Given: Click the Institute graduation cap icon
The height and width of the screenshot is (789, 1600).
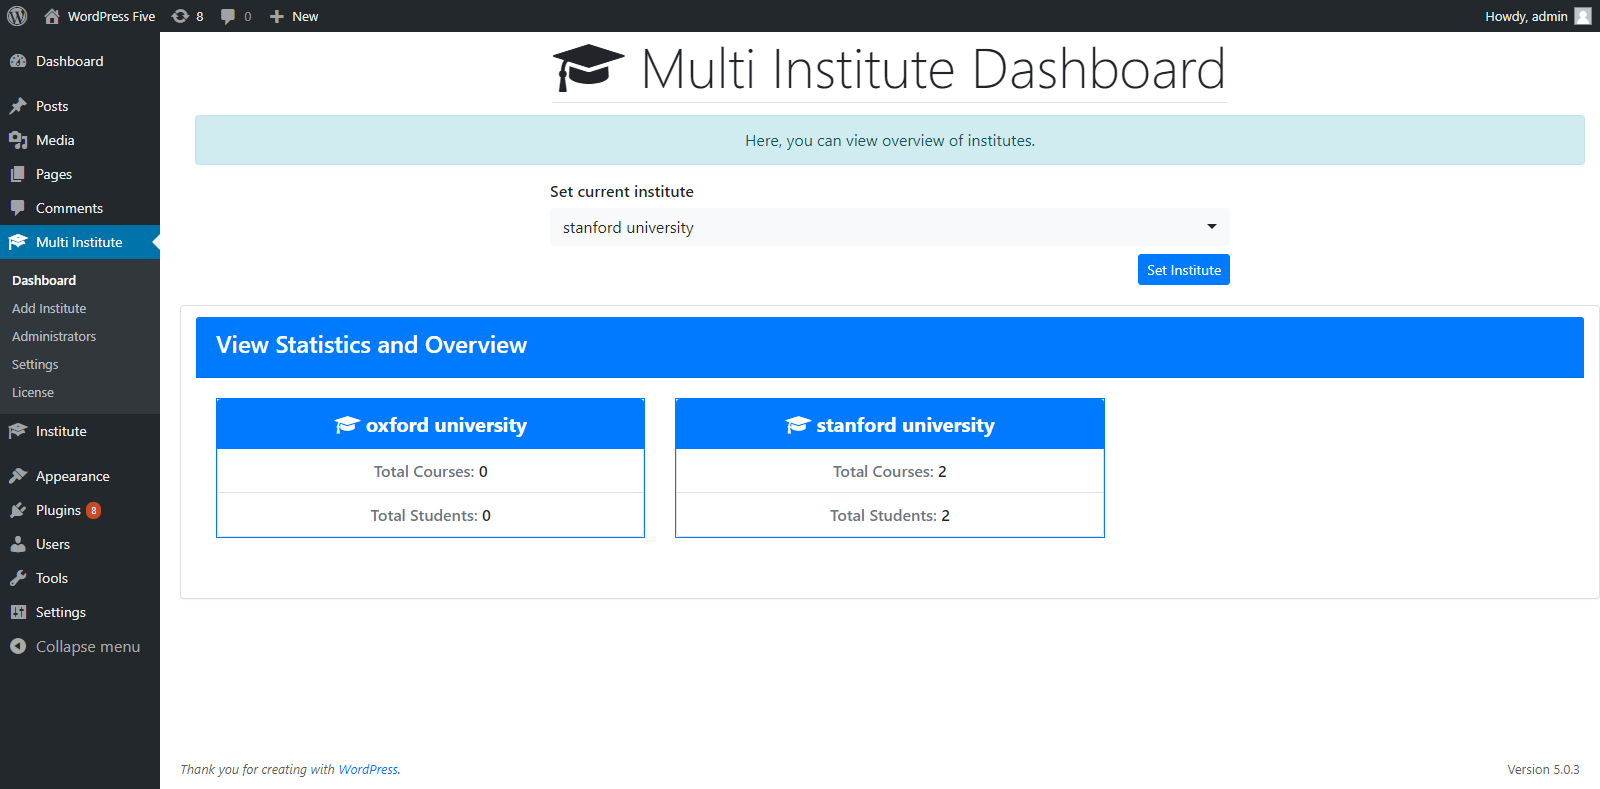Looking at the screenshot, I should [18, 431].
